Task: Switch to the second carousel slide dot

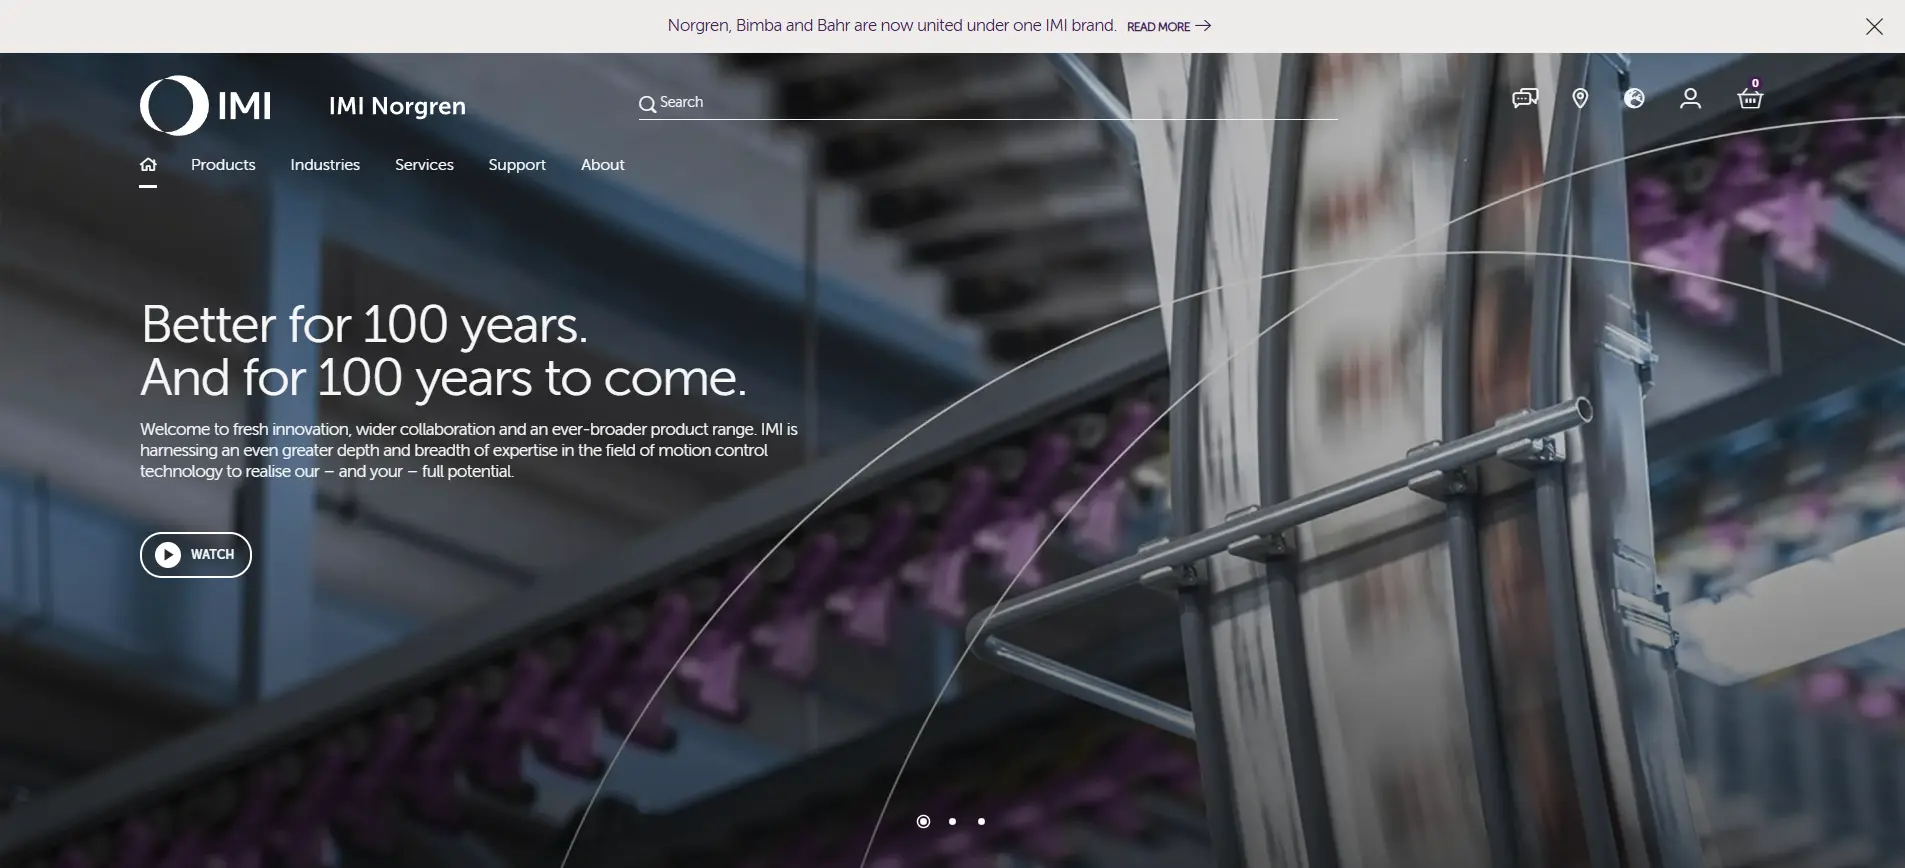Action: [x=952, y=821]
